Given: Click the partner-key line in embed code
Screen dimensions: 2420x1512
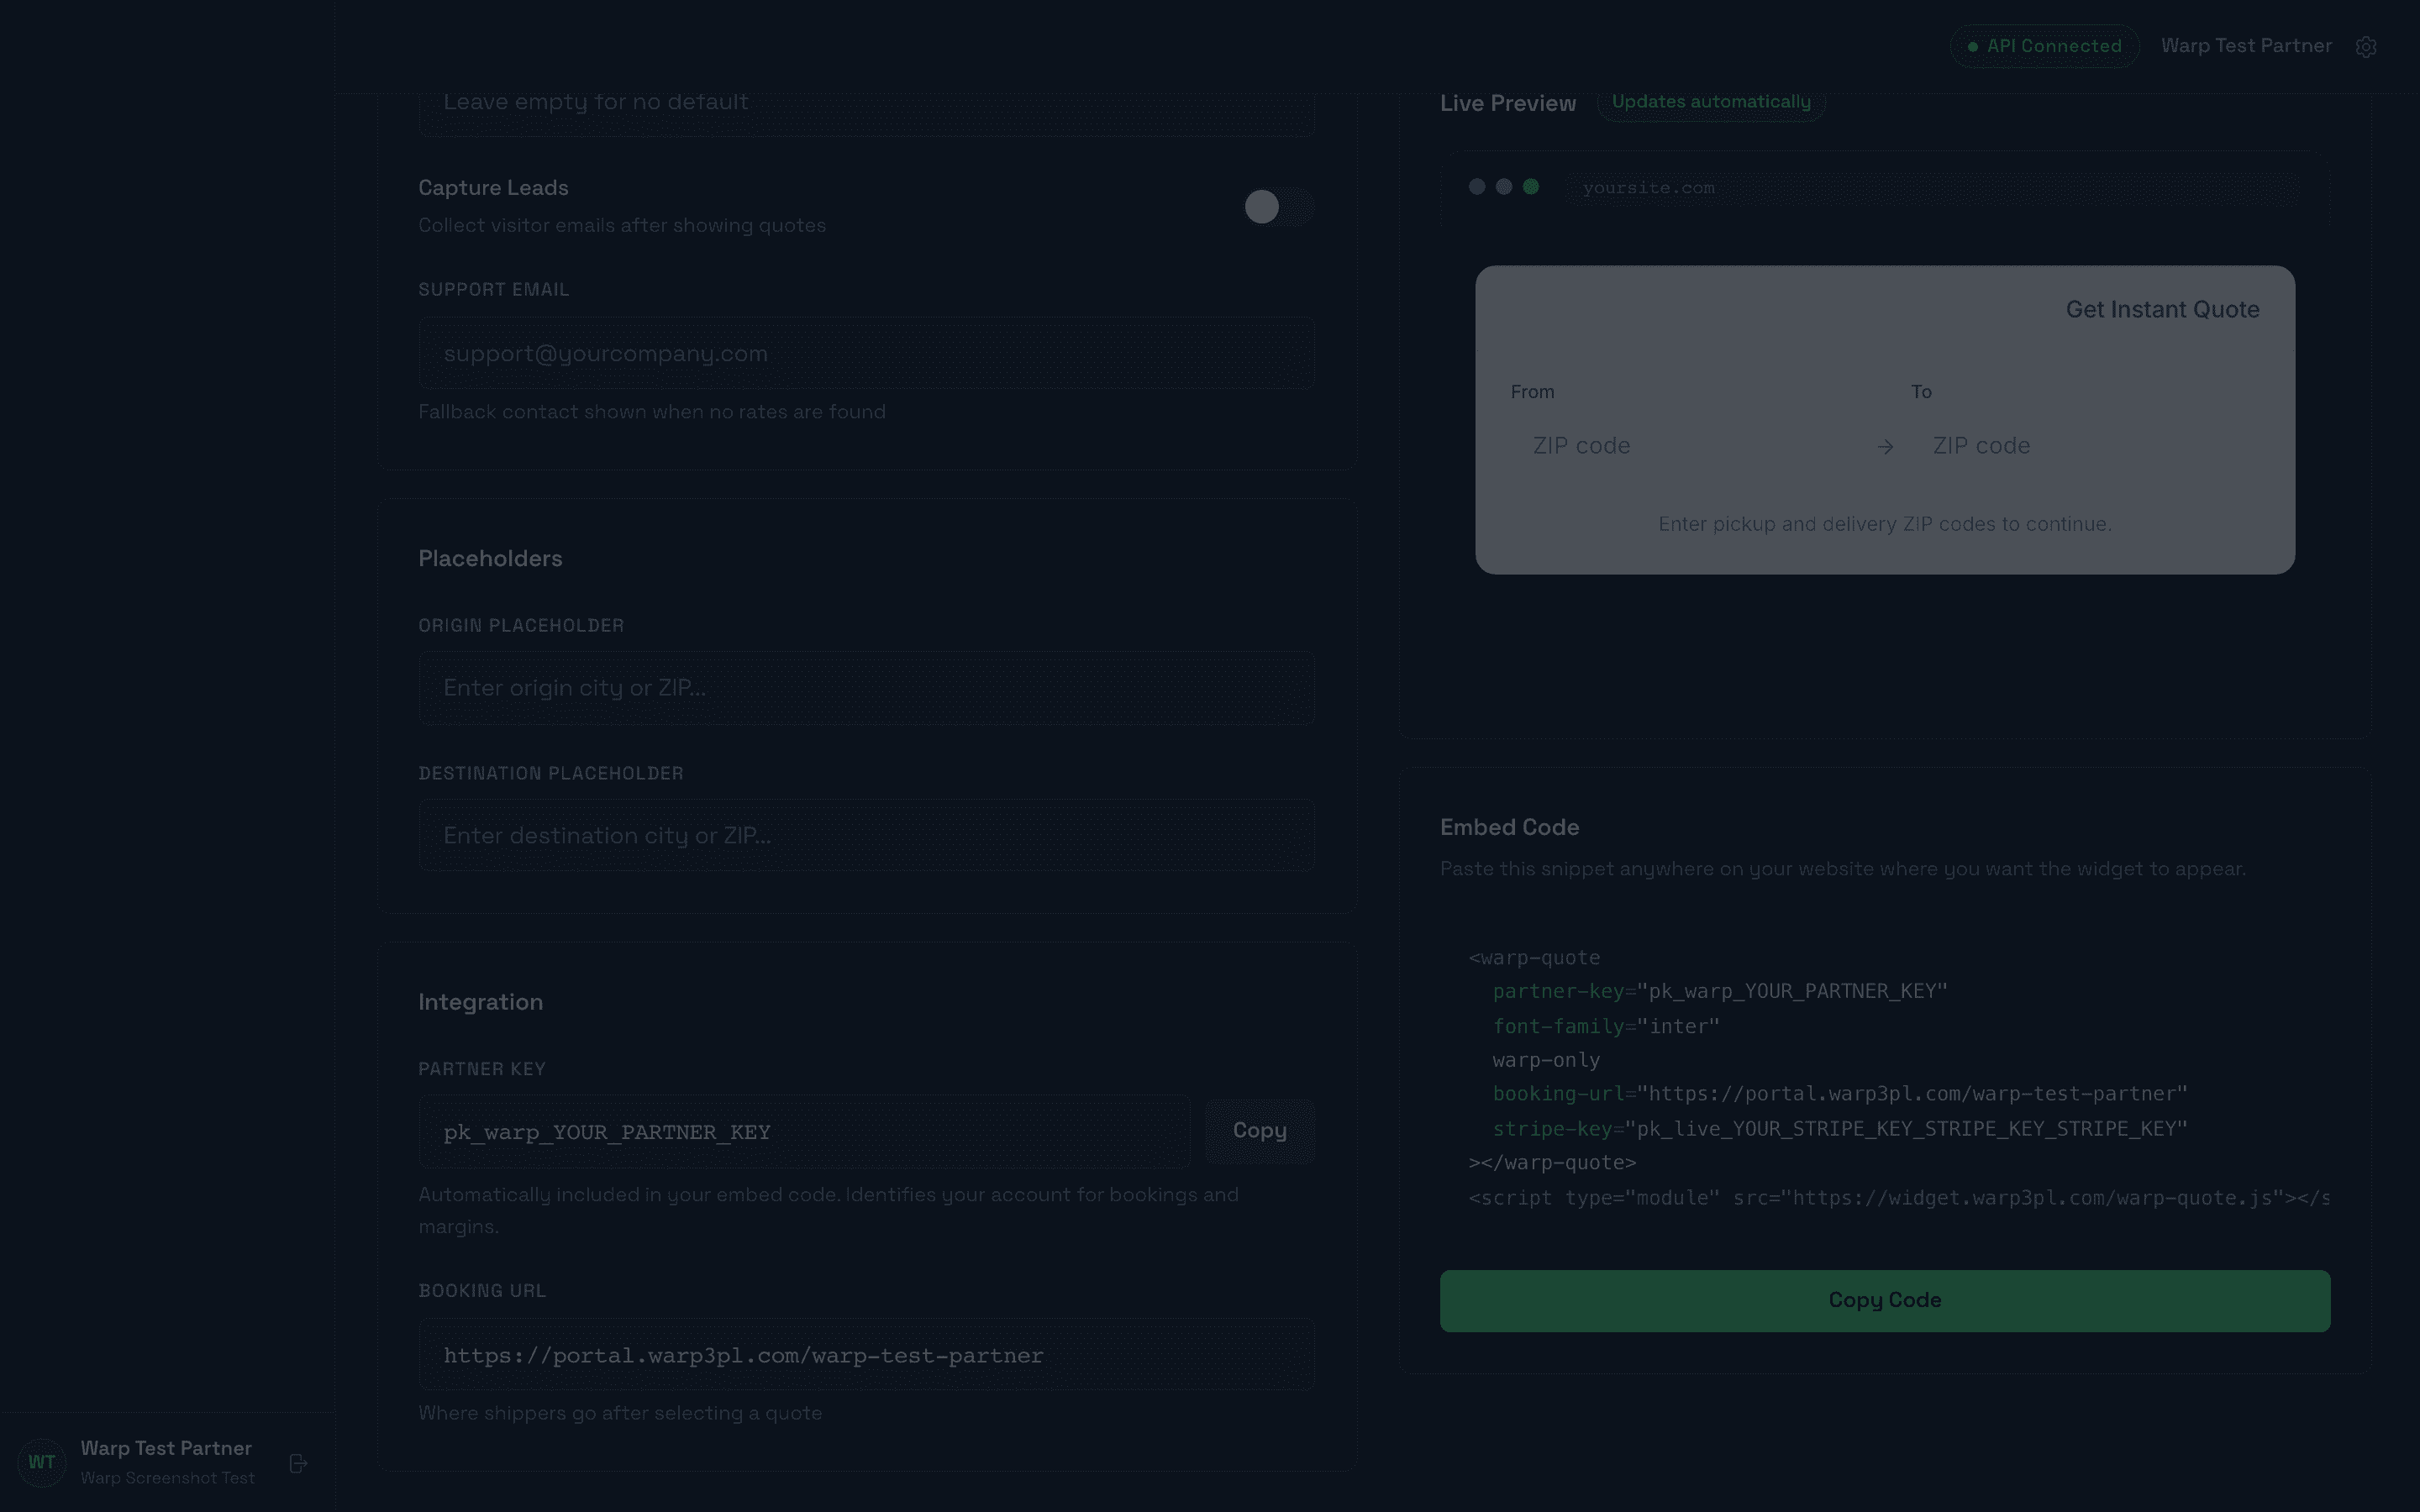Looking at the screenshot, I should [x=1719, y=991].
